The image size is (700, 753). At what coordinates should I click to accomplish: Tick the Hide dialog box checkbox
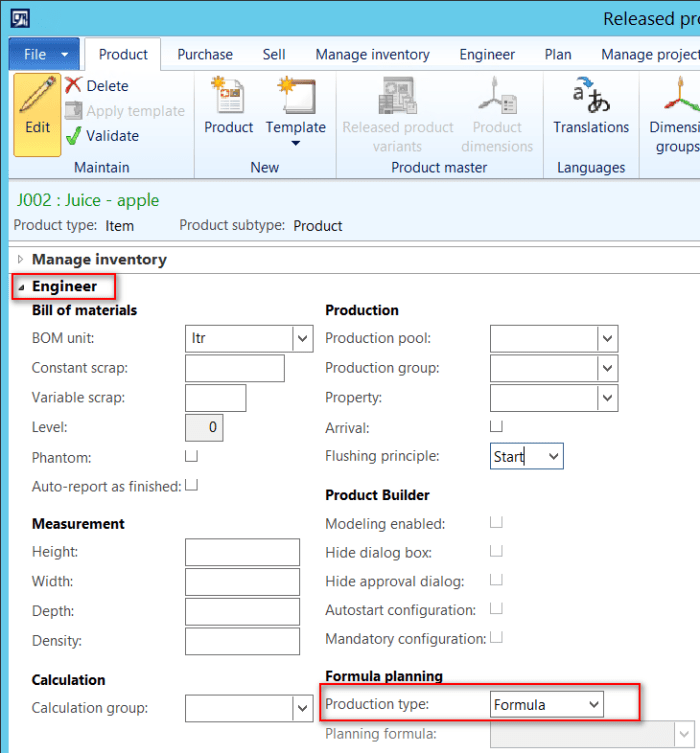click(496, 551)
